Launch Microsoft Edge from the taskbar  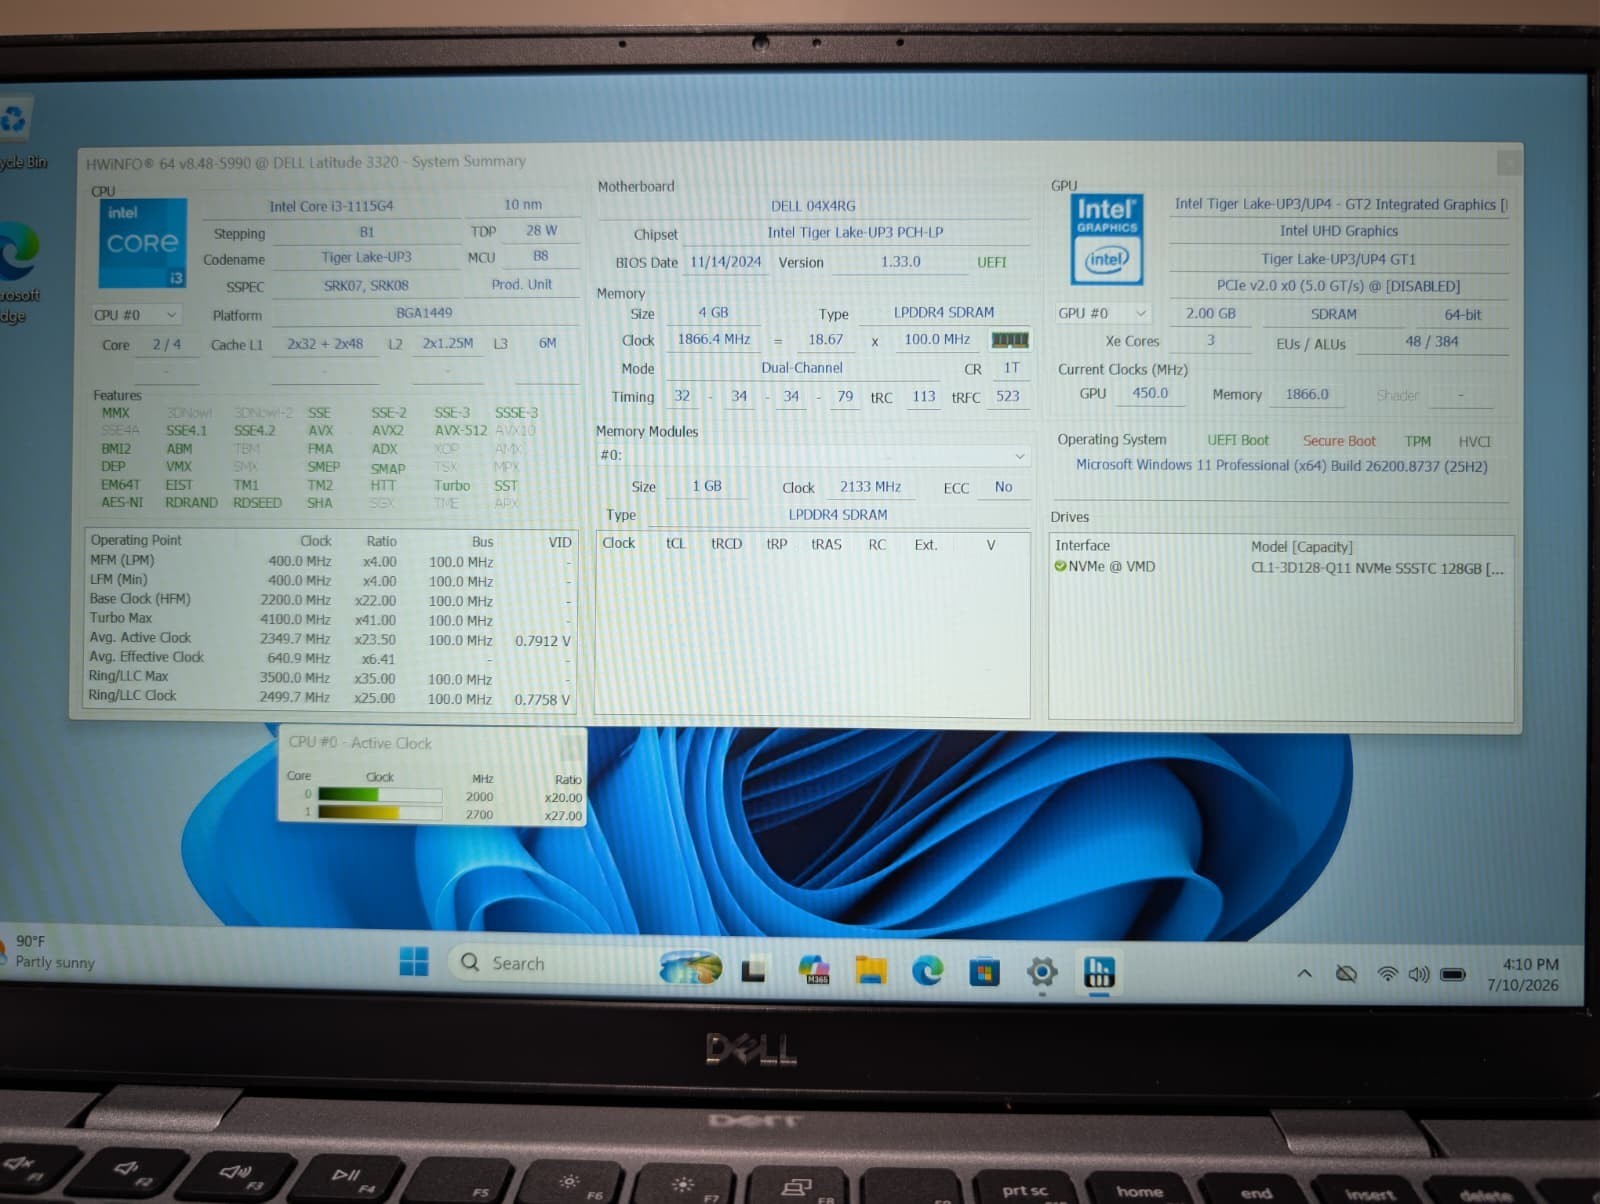click(x=927, y=970)
